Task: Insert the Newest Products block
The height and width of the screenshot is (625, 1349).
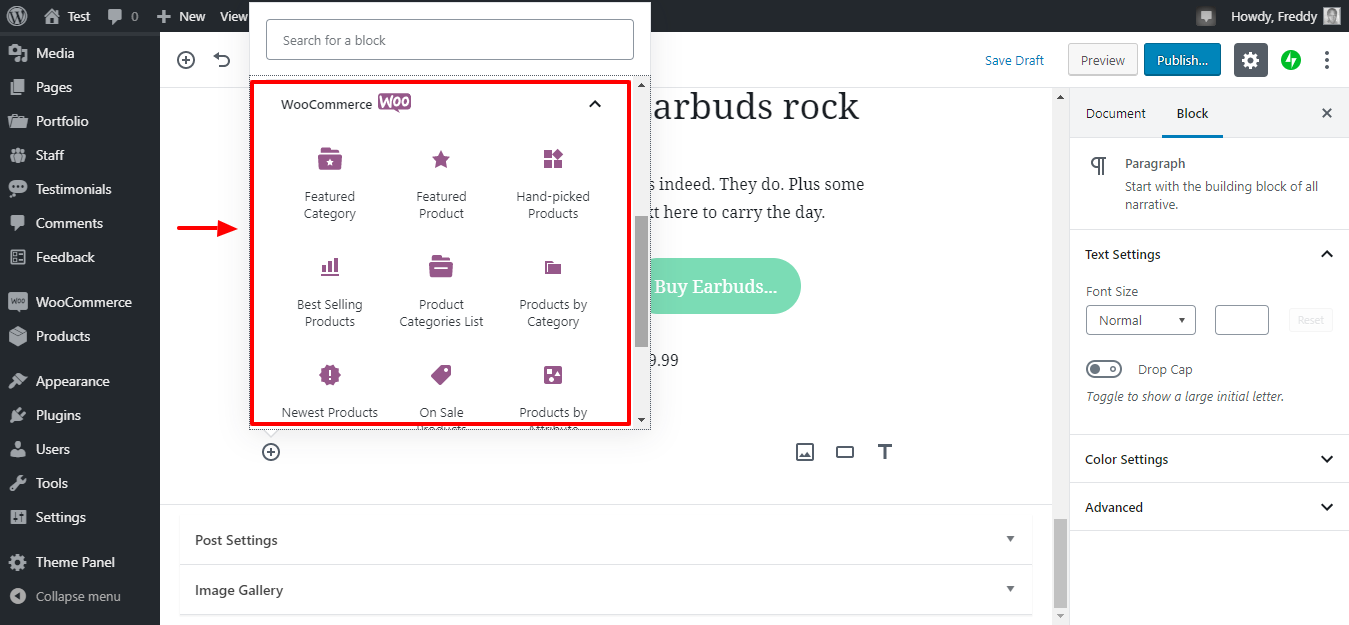Action: pyautogui.click(x=330, y=391)
